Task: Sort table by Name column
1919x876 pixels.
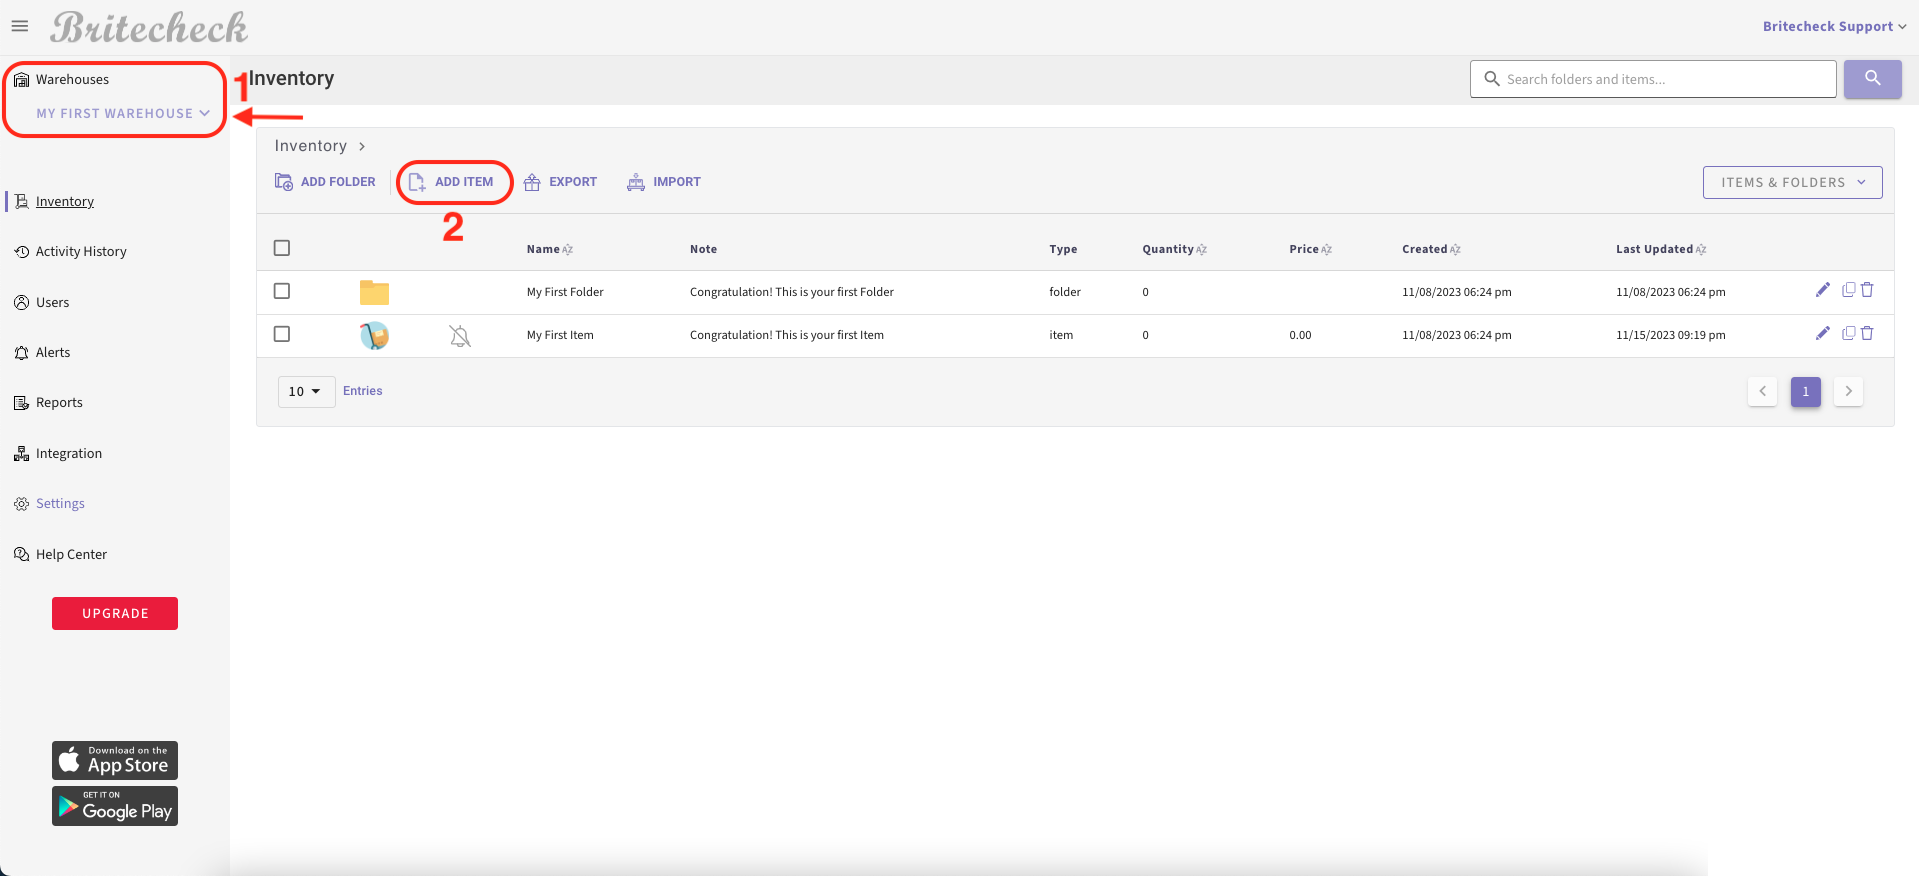Action: (x=549, y=249)
